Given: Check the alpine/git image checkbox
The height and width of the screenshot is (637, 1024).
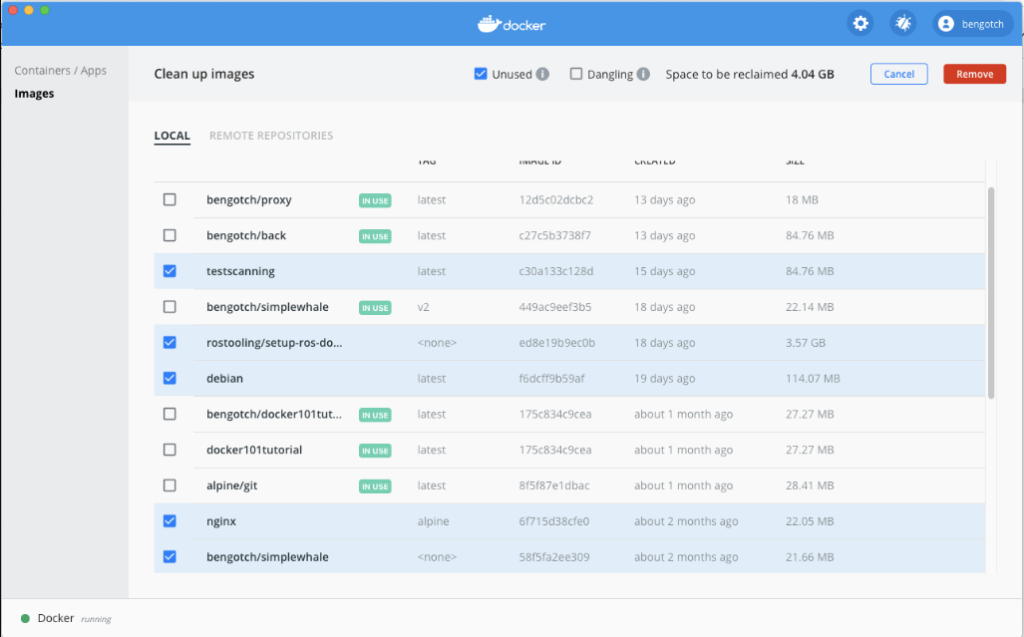Looking at the screenshot, I should [x=170, y=485].
